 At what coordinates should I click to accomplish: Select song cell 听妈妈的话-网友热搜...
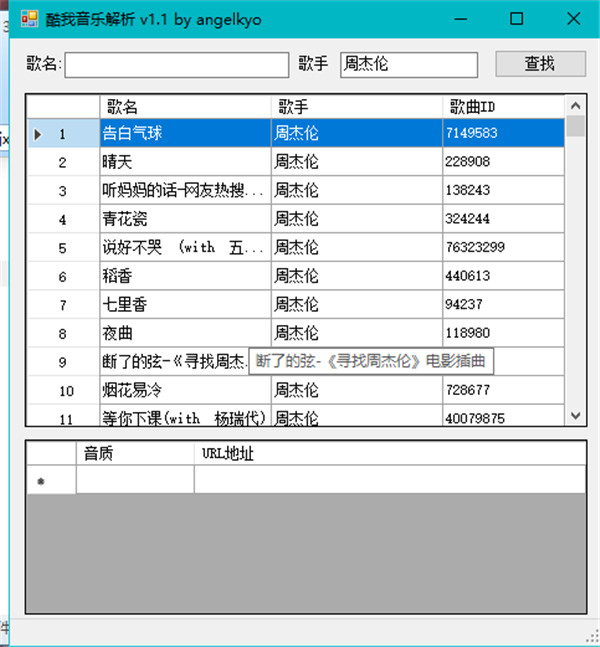185,190
